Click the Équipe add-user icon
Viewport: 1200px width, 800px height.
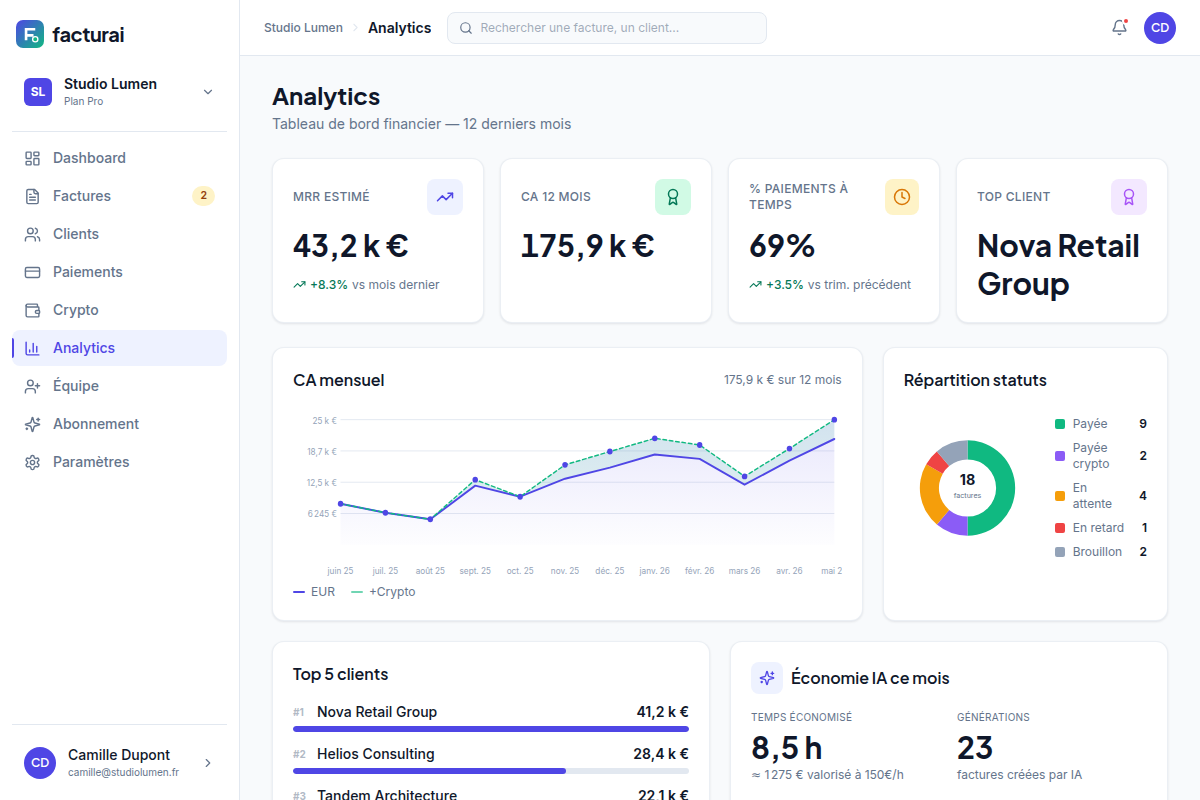coord(32,386)
